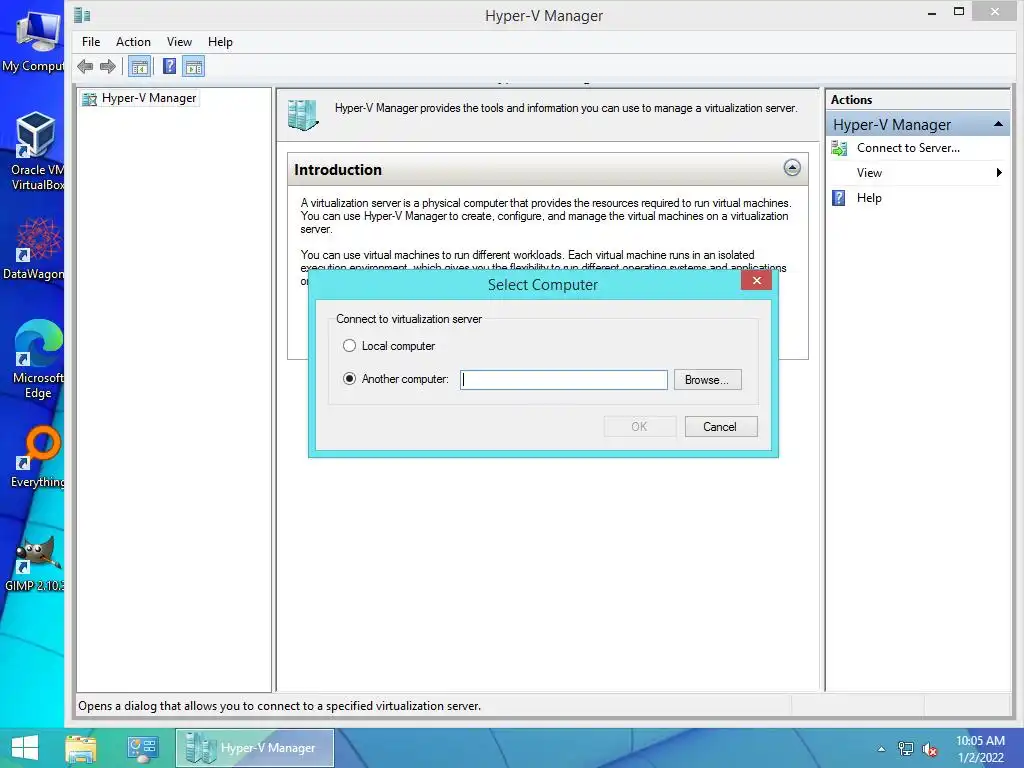The image size is (1024, 768).
Task: Click the Windows Start button
Action: pyautogui.click(x=25, y=748)
